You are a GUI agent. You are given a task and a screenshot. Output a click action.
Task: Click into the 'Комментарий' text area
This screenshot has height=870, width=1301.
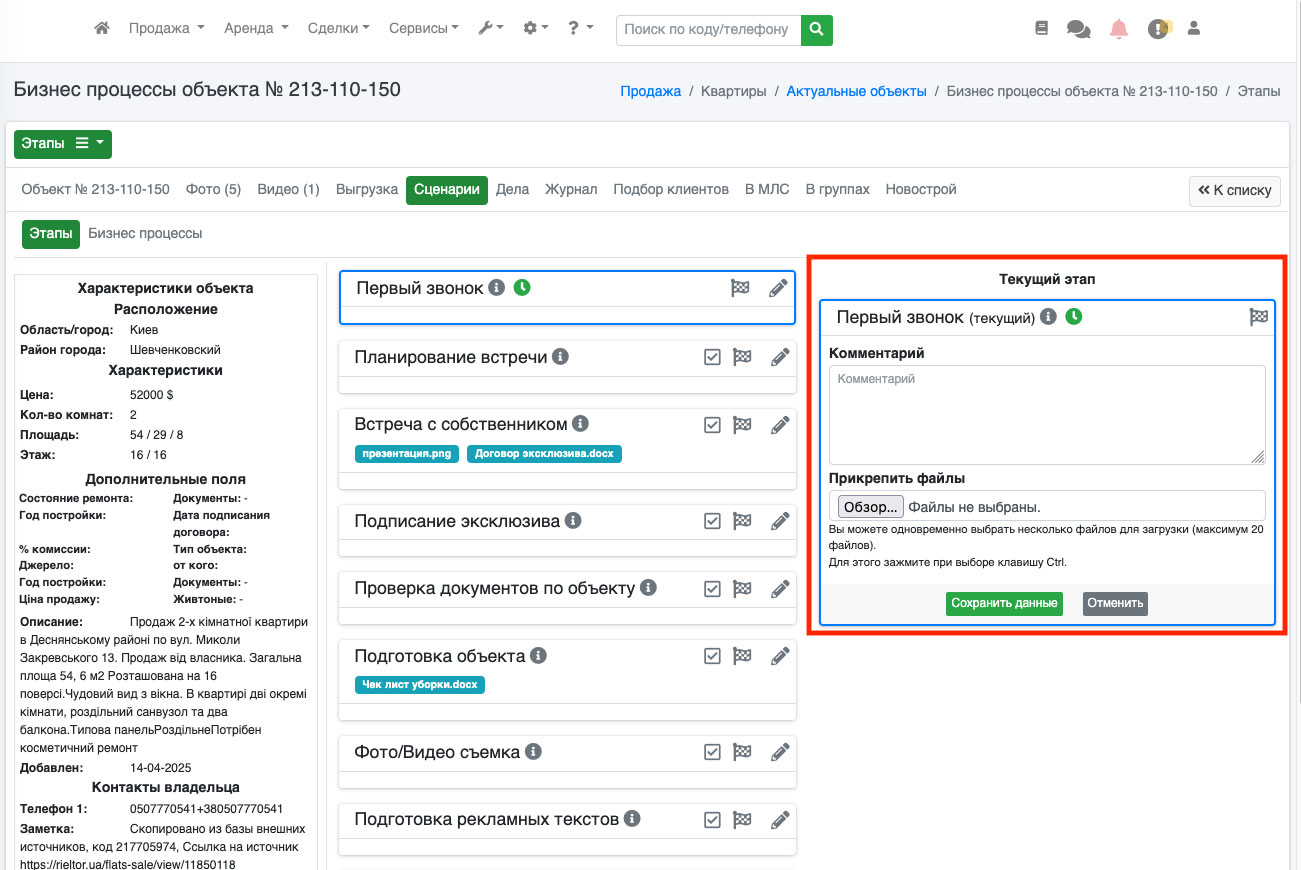pos(1047,414)
